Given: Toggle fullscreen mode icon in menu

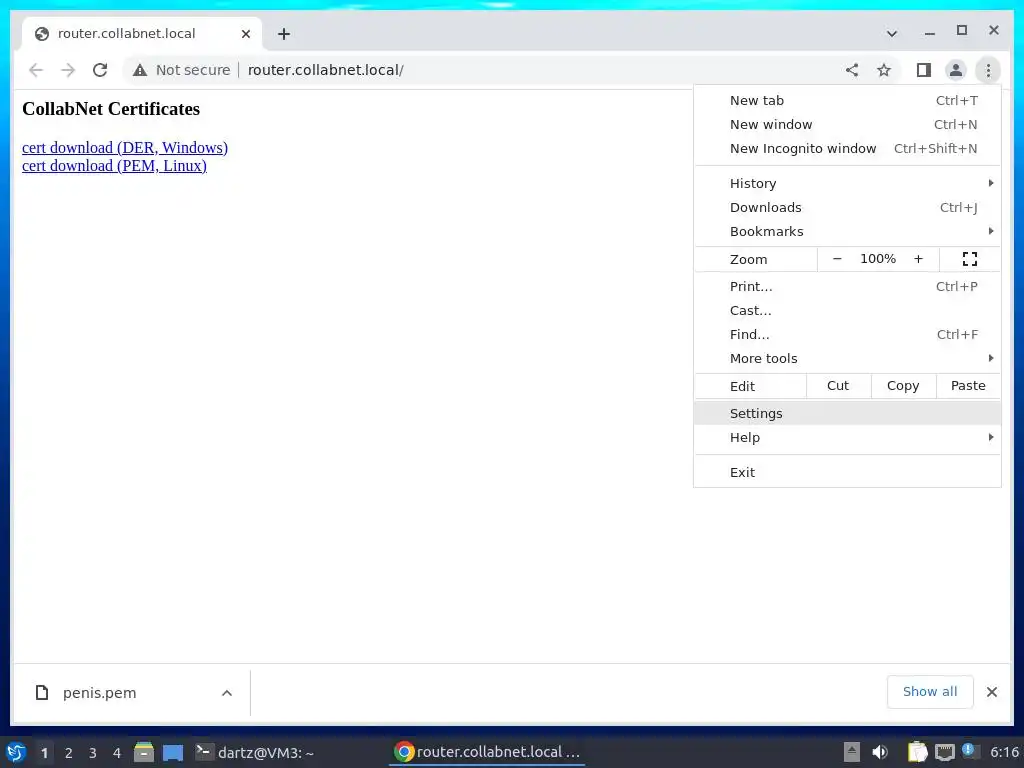Looking at the screenshot, I should [x=970, y=259].
